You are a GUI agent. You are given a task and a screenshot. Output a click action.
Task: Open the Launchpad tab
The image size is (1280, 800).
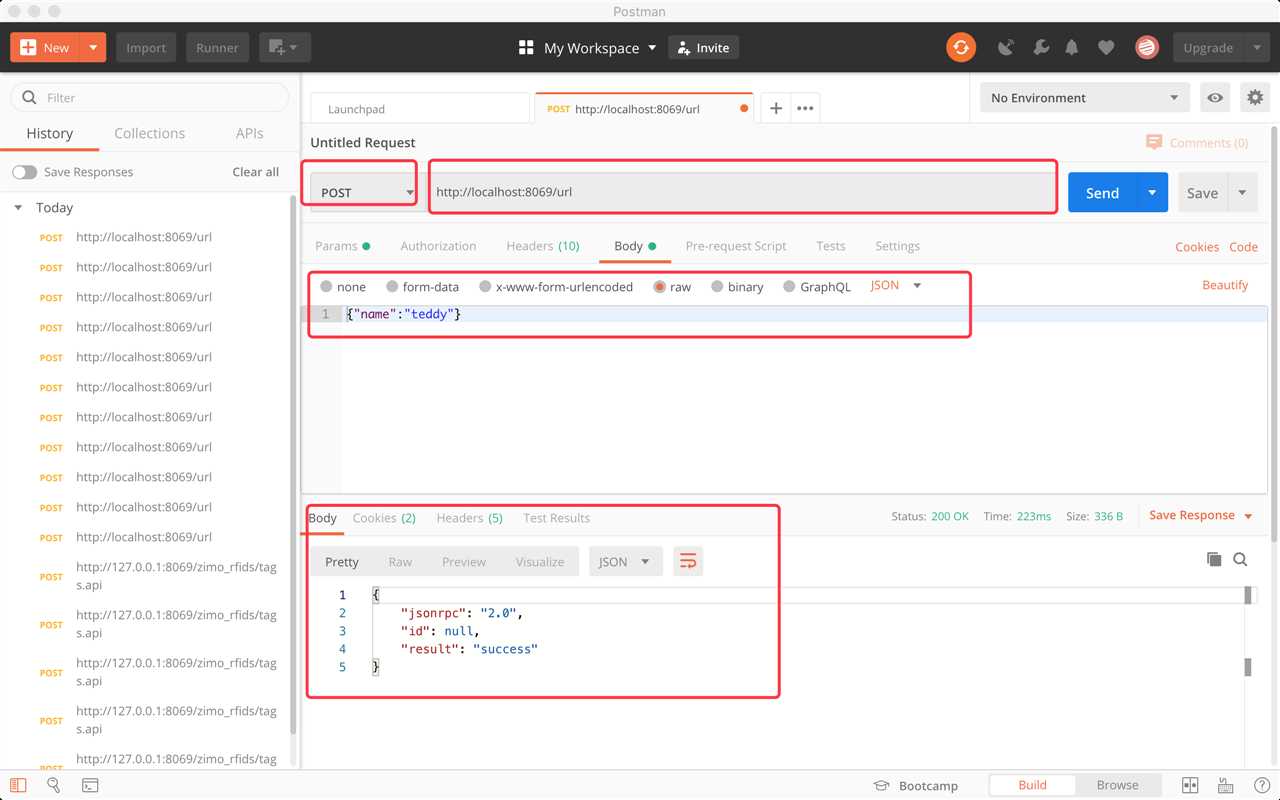[x=420, y=109]
